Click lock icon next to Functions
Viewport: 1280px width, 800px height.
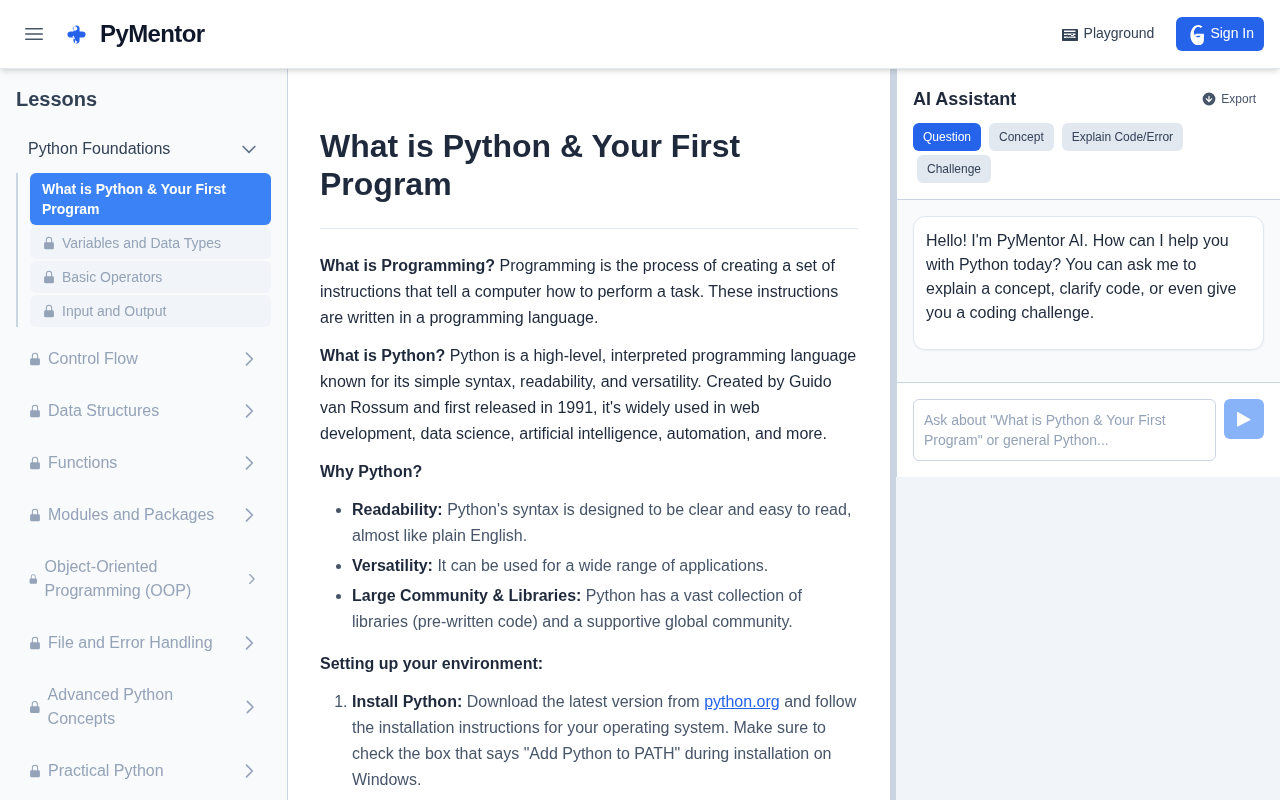pos(35,463)
